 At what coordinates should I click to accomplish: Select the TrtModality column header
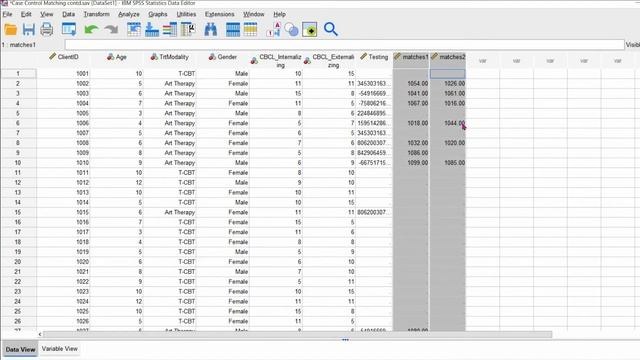point(170,60)
